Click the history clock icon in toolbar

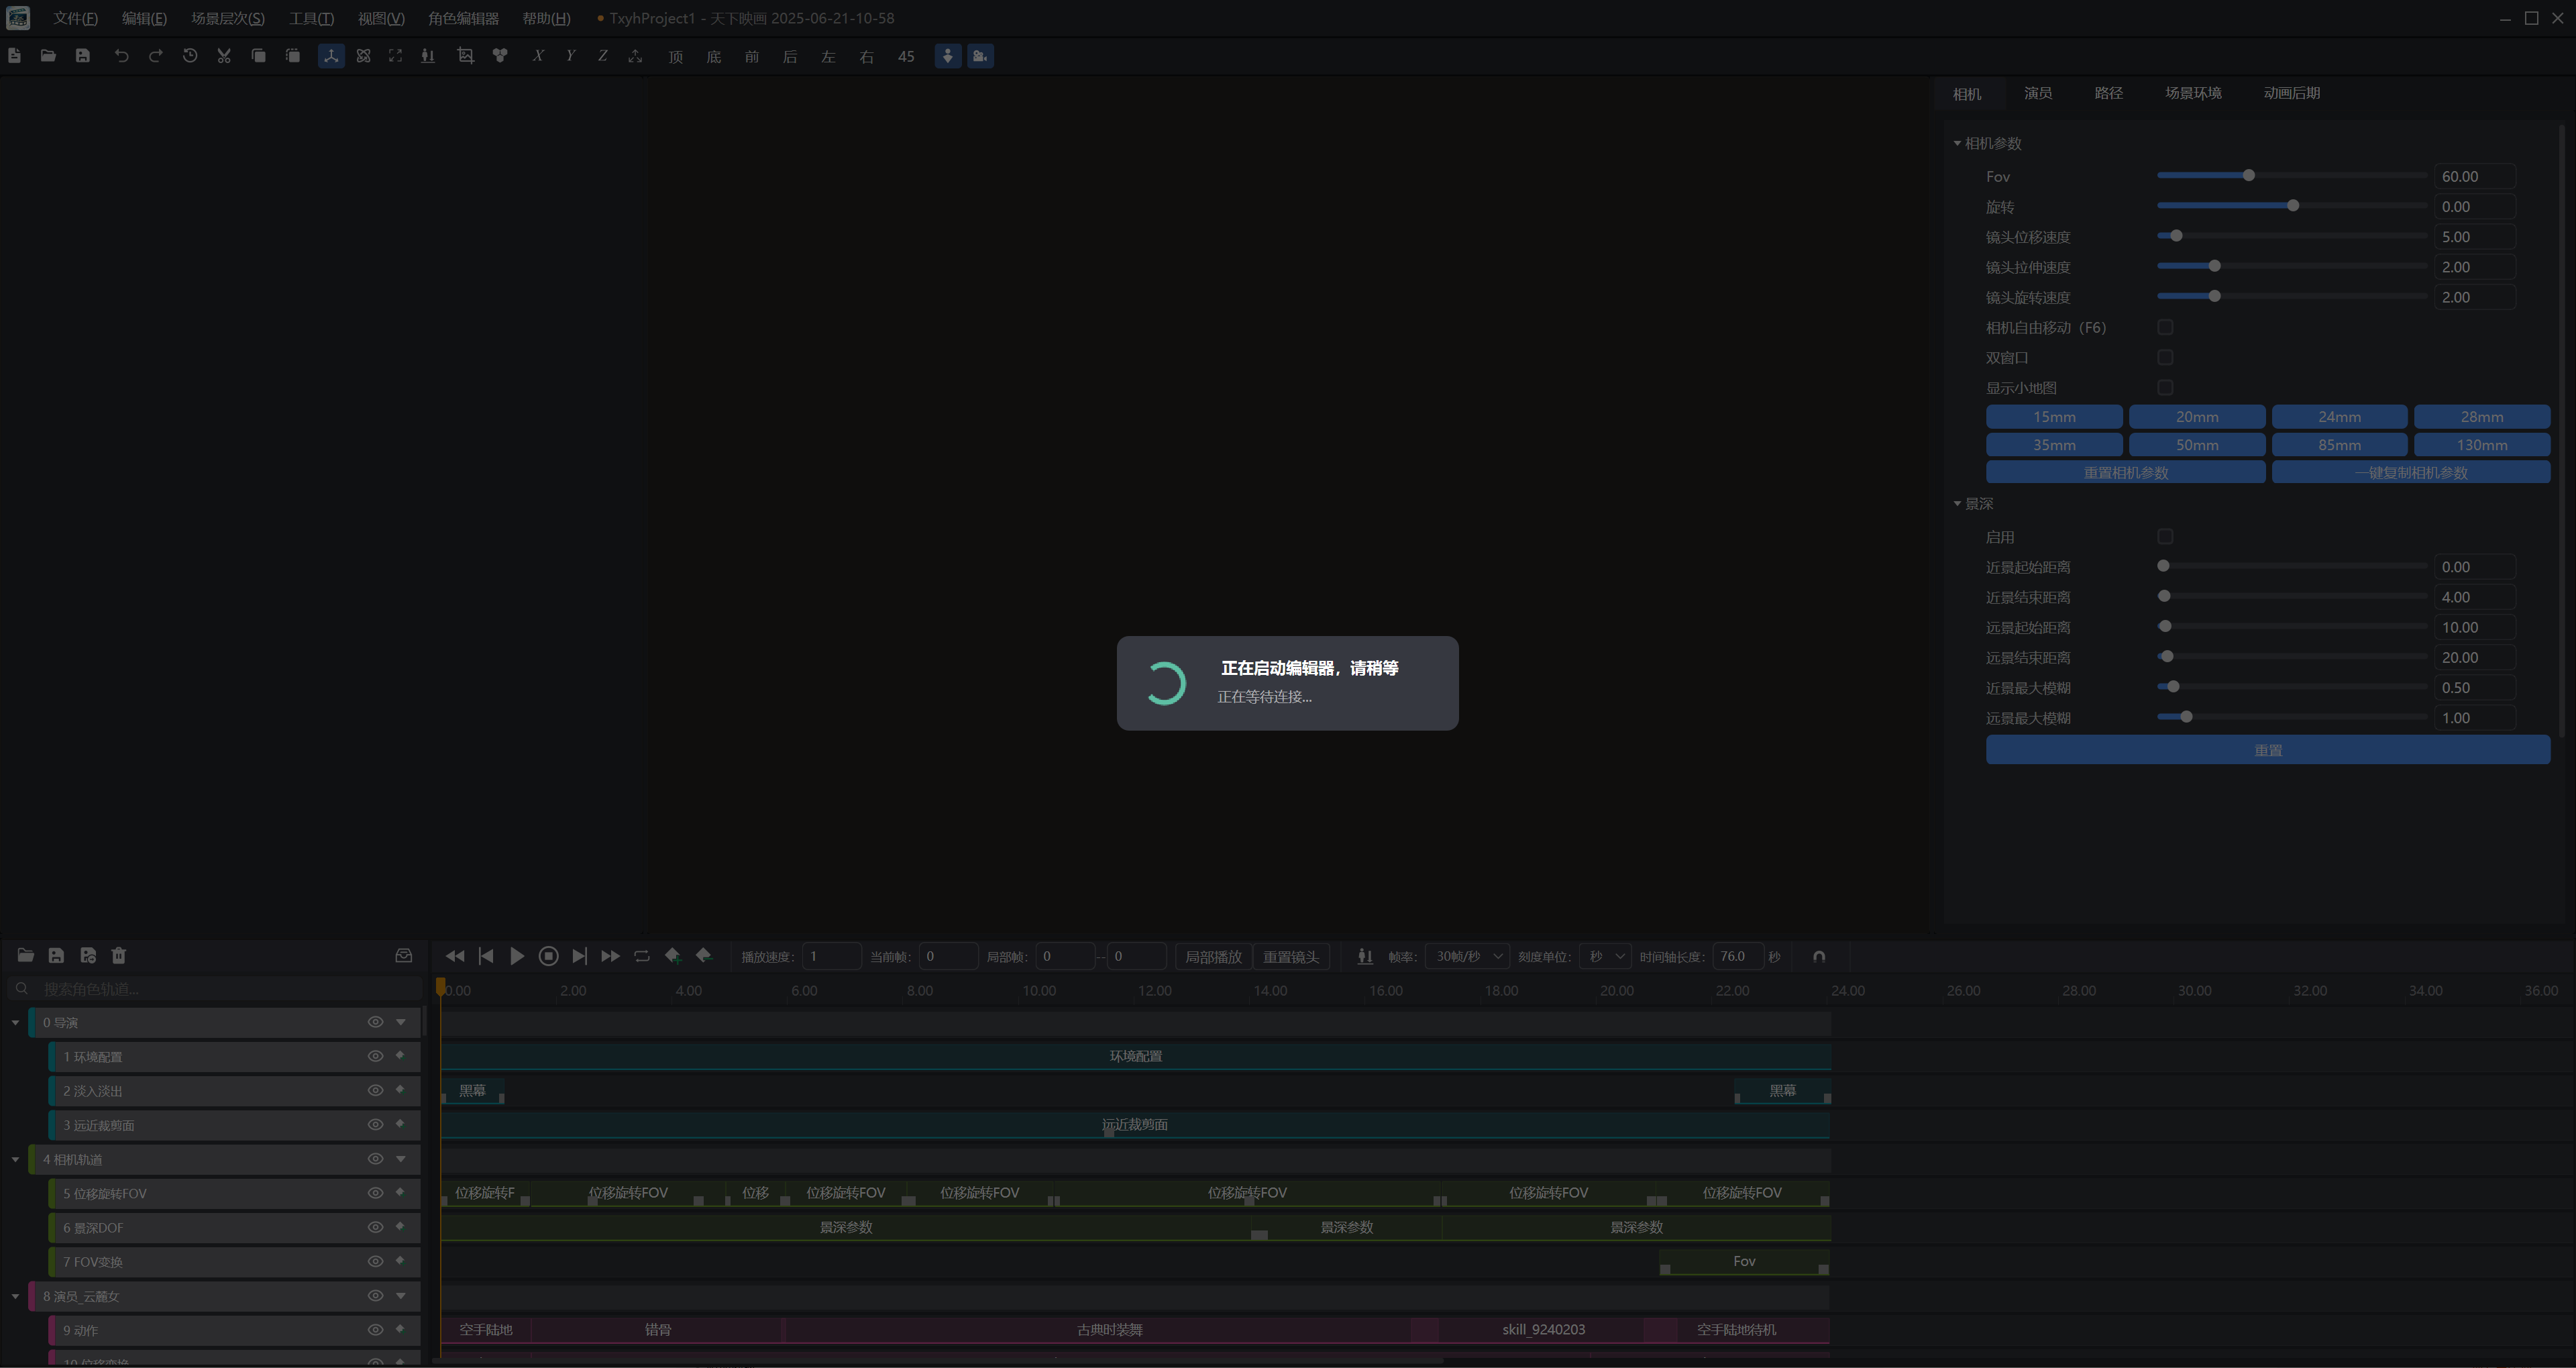tap(190, 56)
